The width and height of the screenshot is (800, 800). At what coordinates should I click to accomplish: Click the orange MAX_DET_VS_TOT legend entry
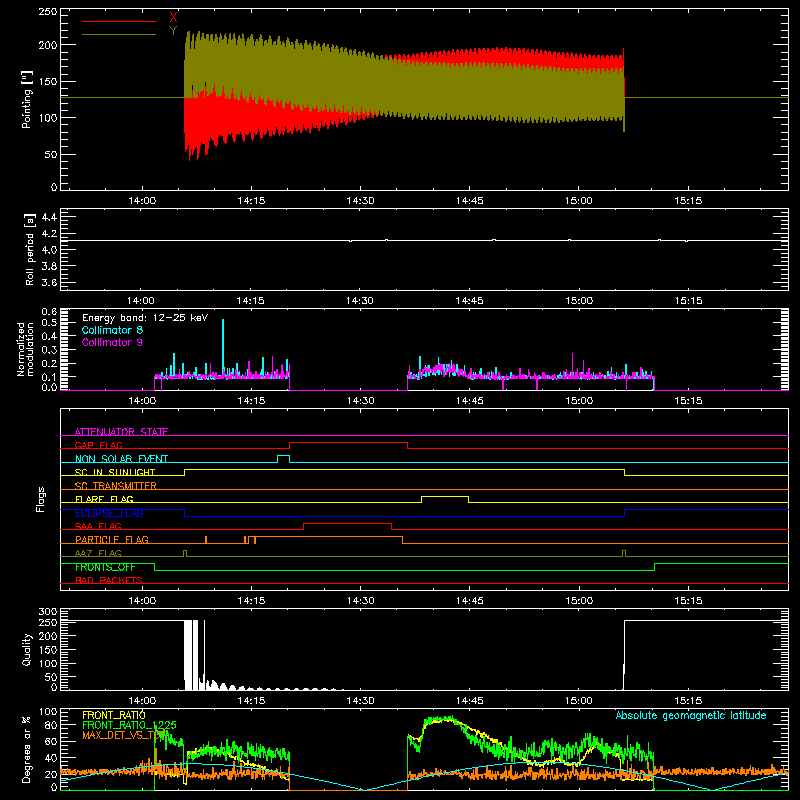(x=125, y=735)
